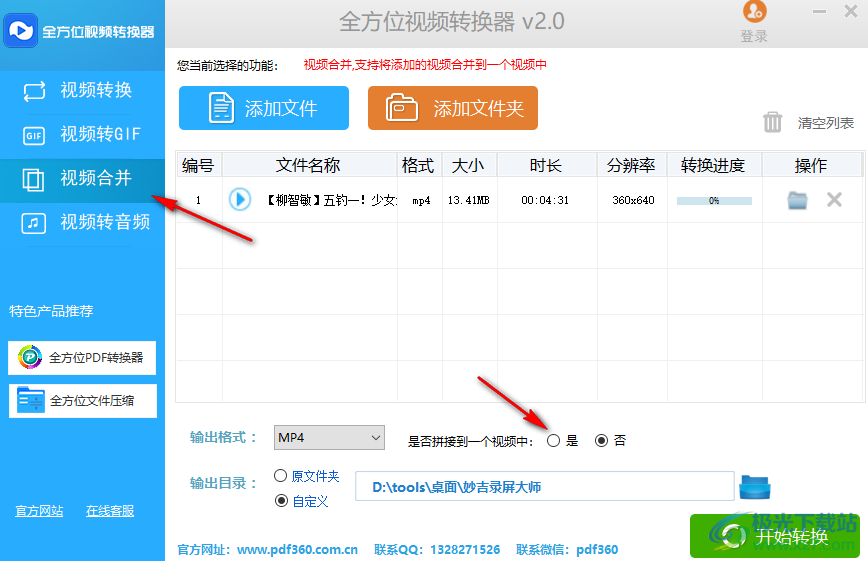Open the 在线客服 link
Image resolution: width=868 pixels, height=561 pixels.
110,511
